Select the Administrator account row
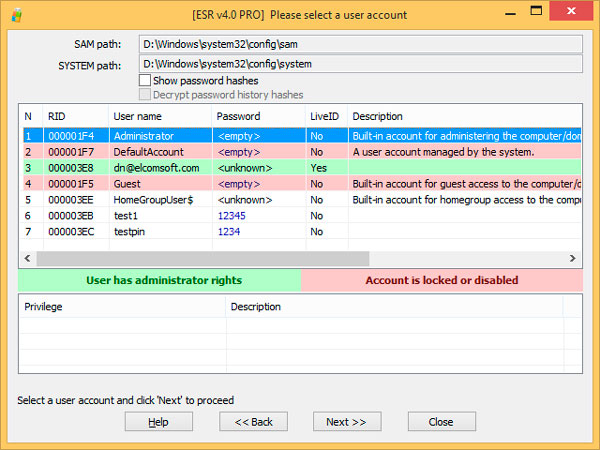This screenshot has width=600, height=450. point(143,135)
